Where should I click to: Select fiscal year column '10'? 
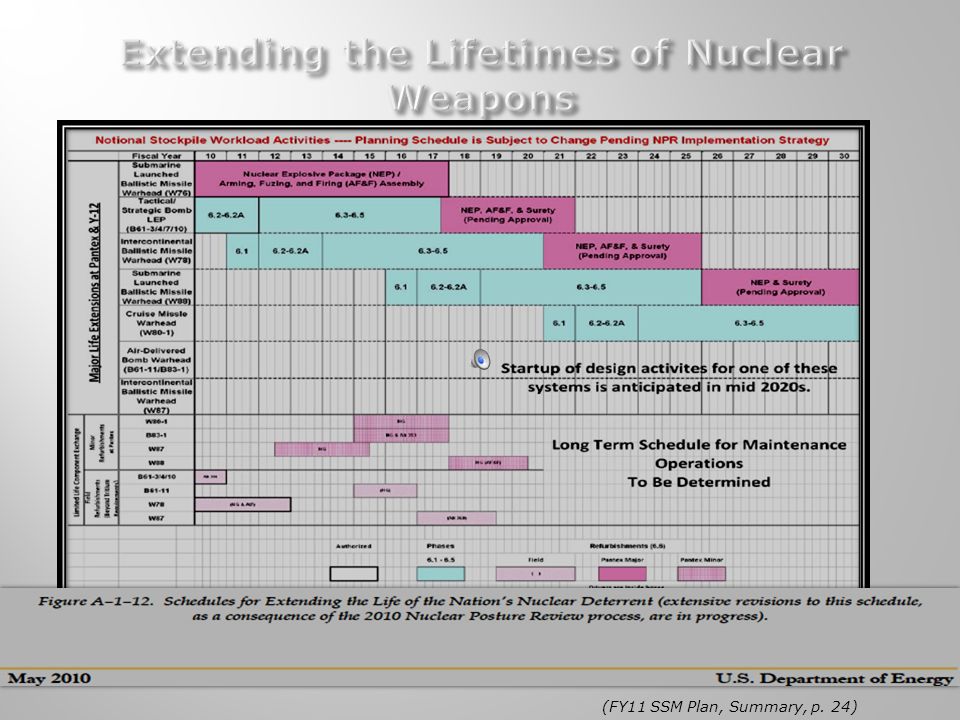tap(211, 156)
